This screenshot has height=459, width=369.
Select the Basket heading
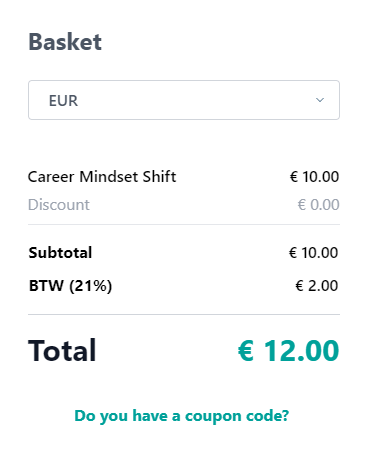click(65, 42)
